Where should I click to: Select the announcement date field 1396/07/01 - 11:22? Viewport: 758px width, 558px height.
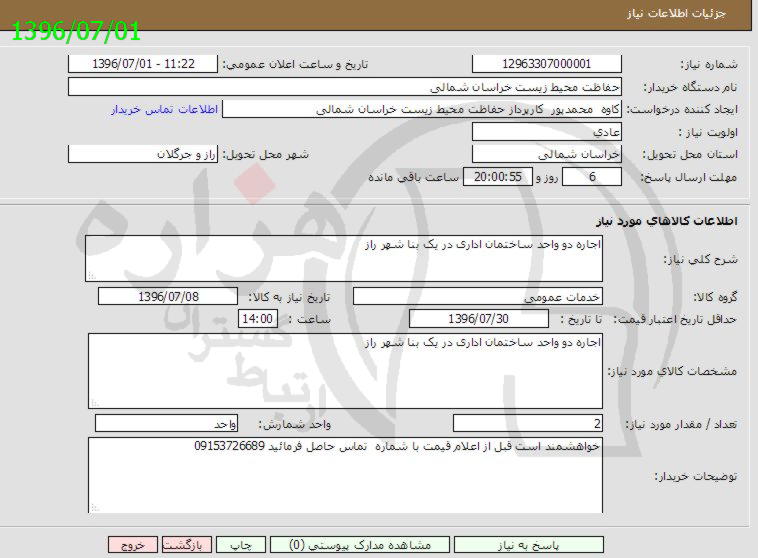click(143, 64)
